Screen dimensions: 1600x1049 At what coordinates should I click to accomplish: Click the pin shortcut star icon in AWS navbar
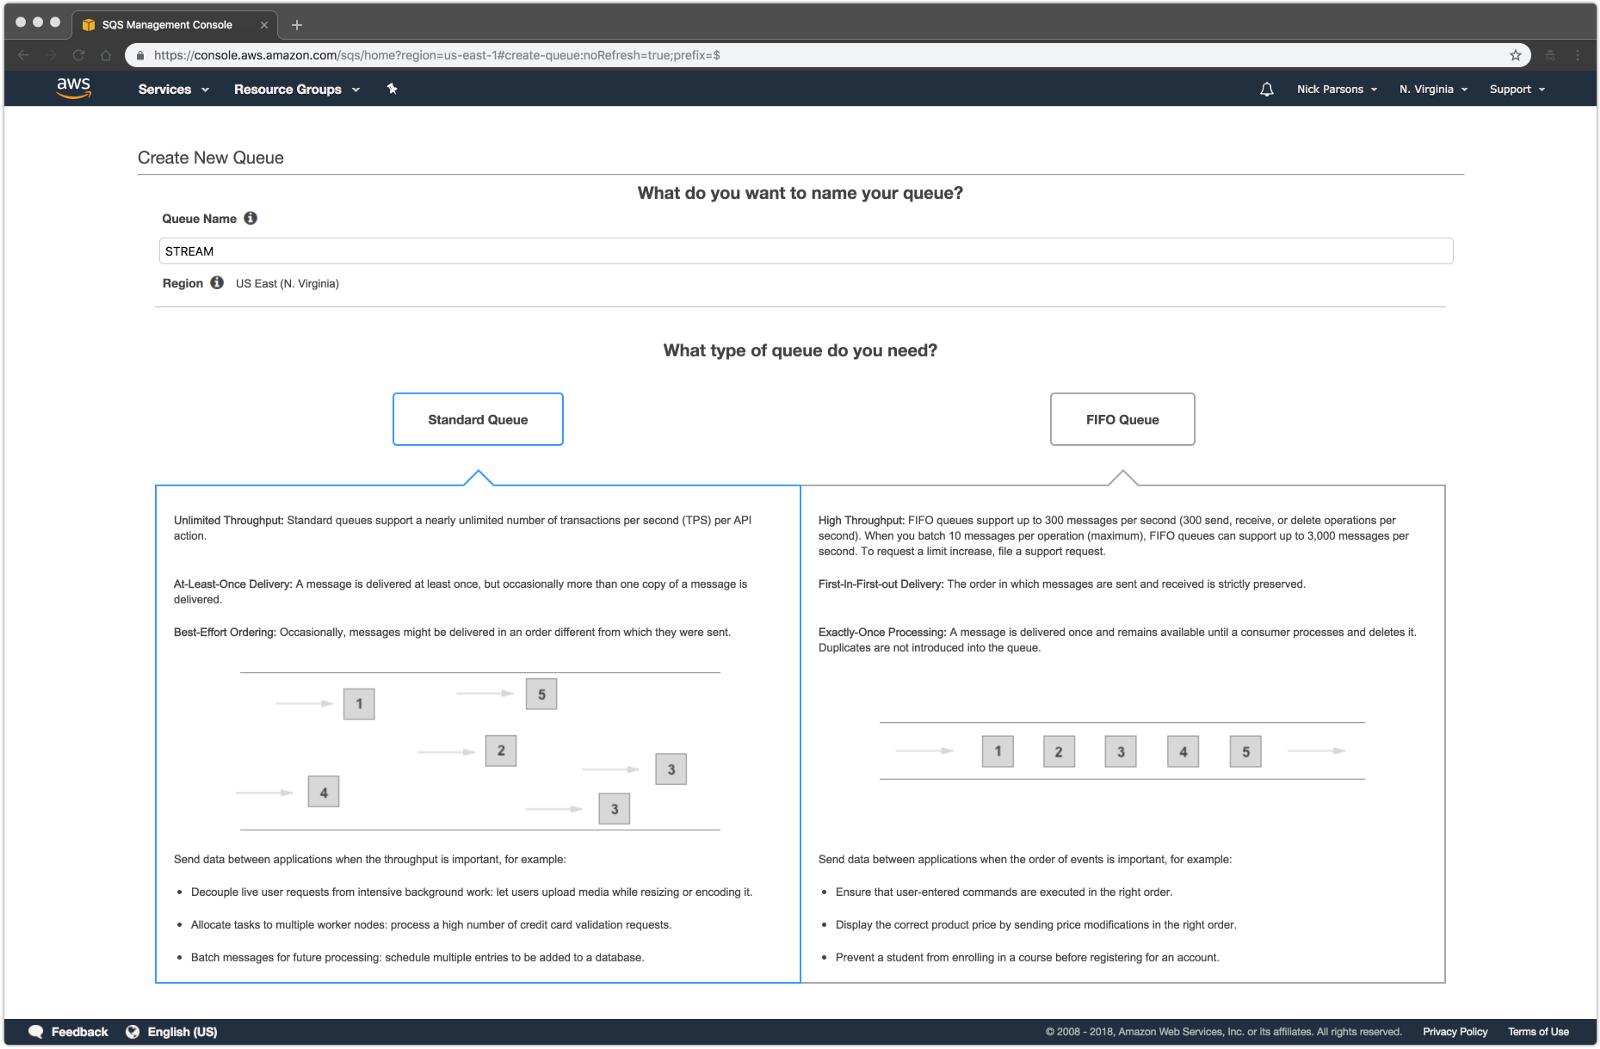coord(392,89)
